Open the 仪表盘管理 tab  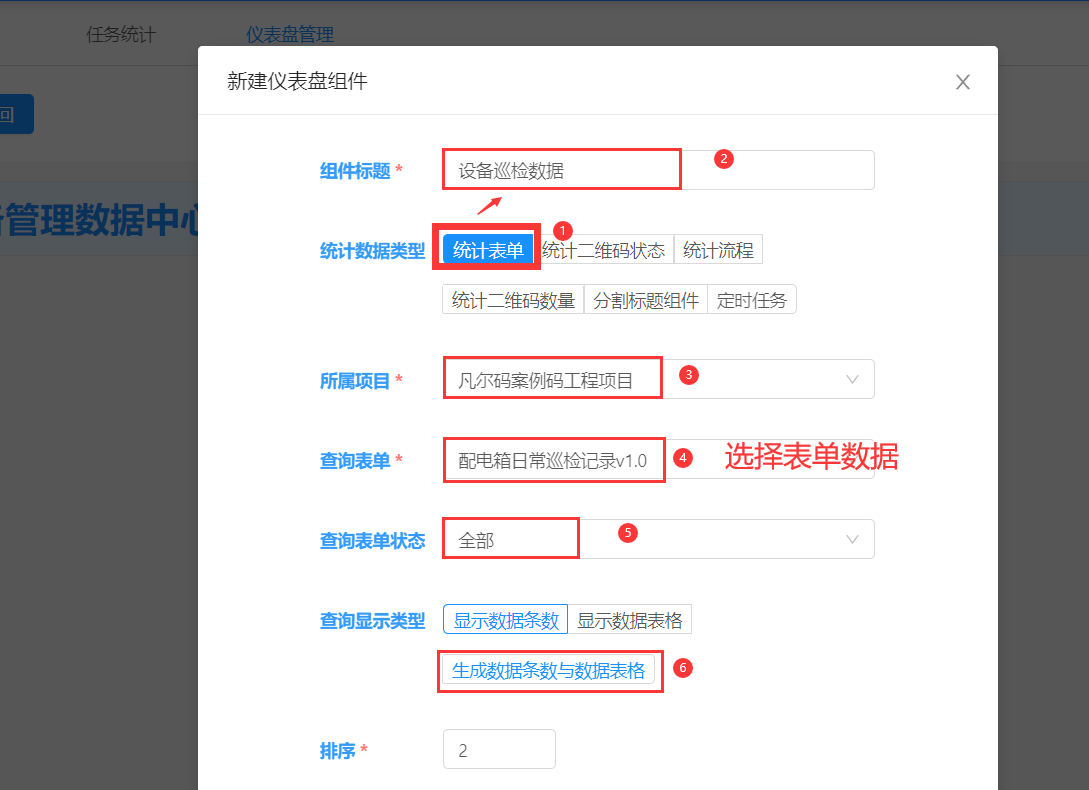pyautogui.click(x=290, y=35)
